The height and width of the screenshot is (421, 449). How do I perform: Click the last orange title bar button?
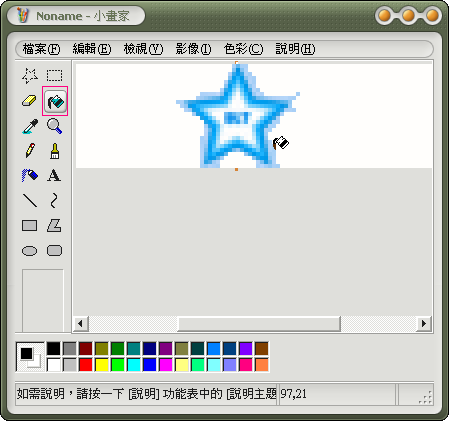click(432, 15)
